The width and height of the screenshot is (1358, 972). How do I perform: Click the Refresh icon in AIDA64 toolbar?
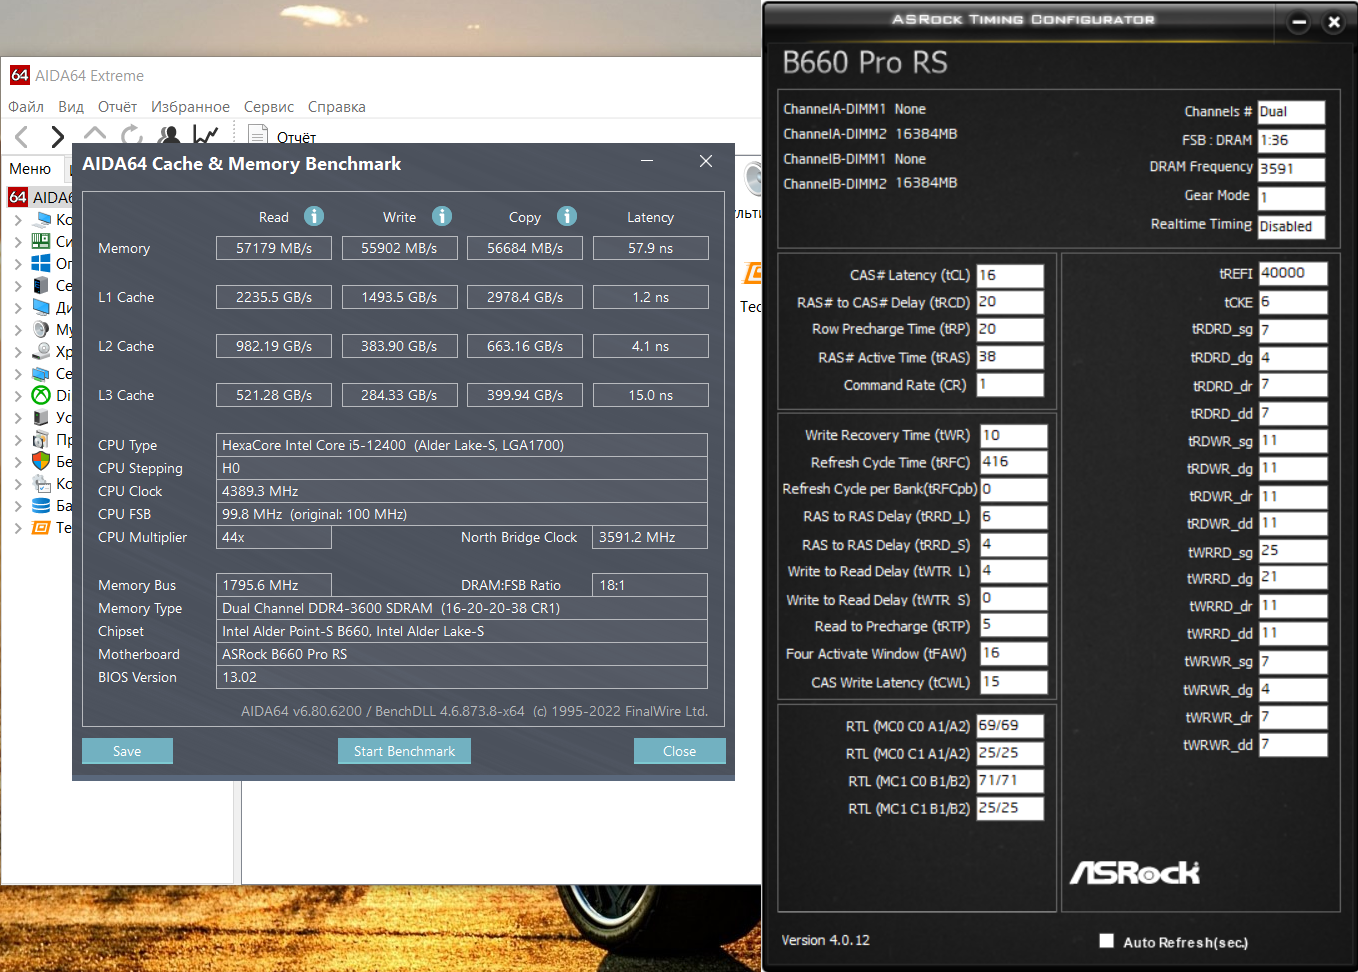point(131,135)
